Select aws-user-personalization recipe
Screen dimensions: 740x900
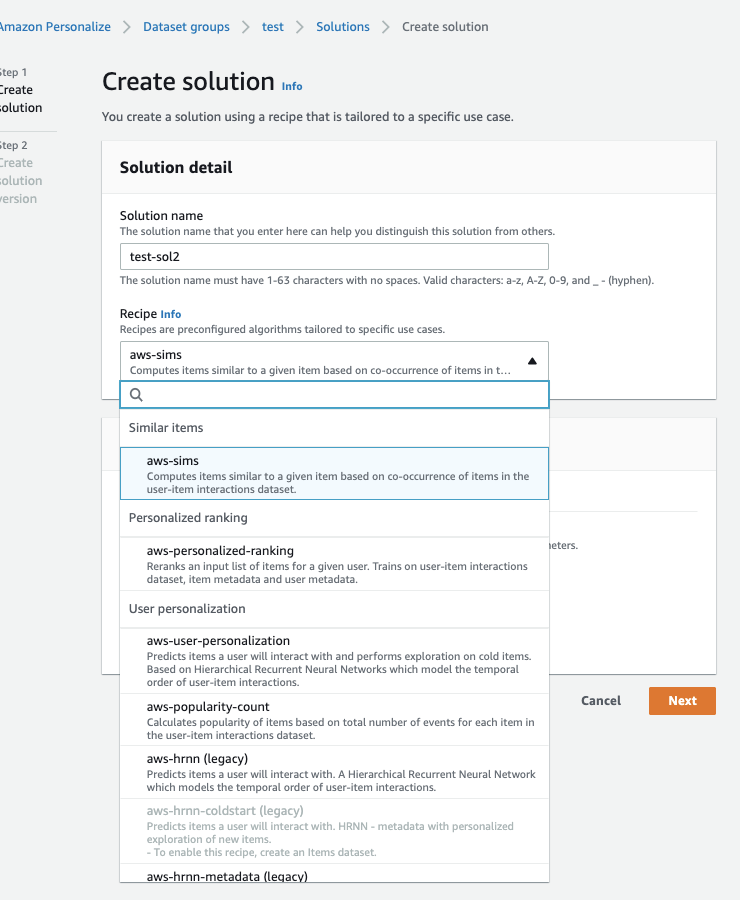click(x=334, y=661)
